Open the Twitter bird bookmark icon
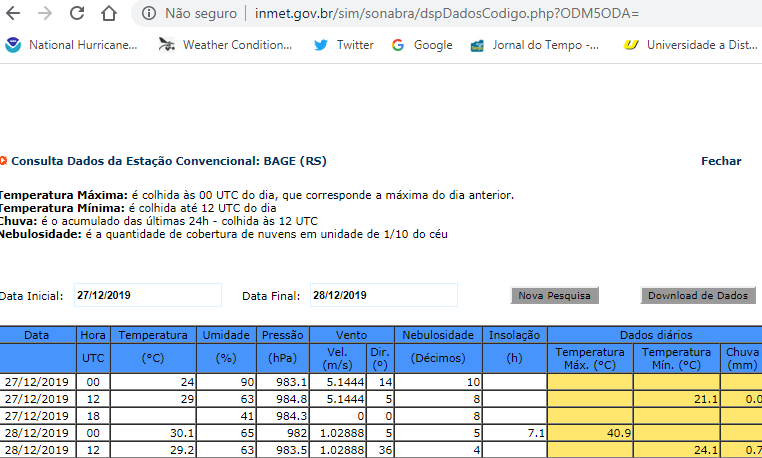This screenshot has height=458, width=762. [x=321, y=45]
